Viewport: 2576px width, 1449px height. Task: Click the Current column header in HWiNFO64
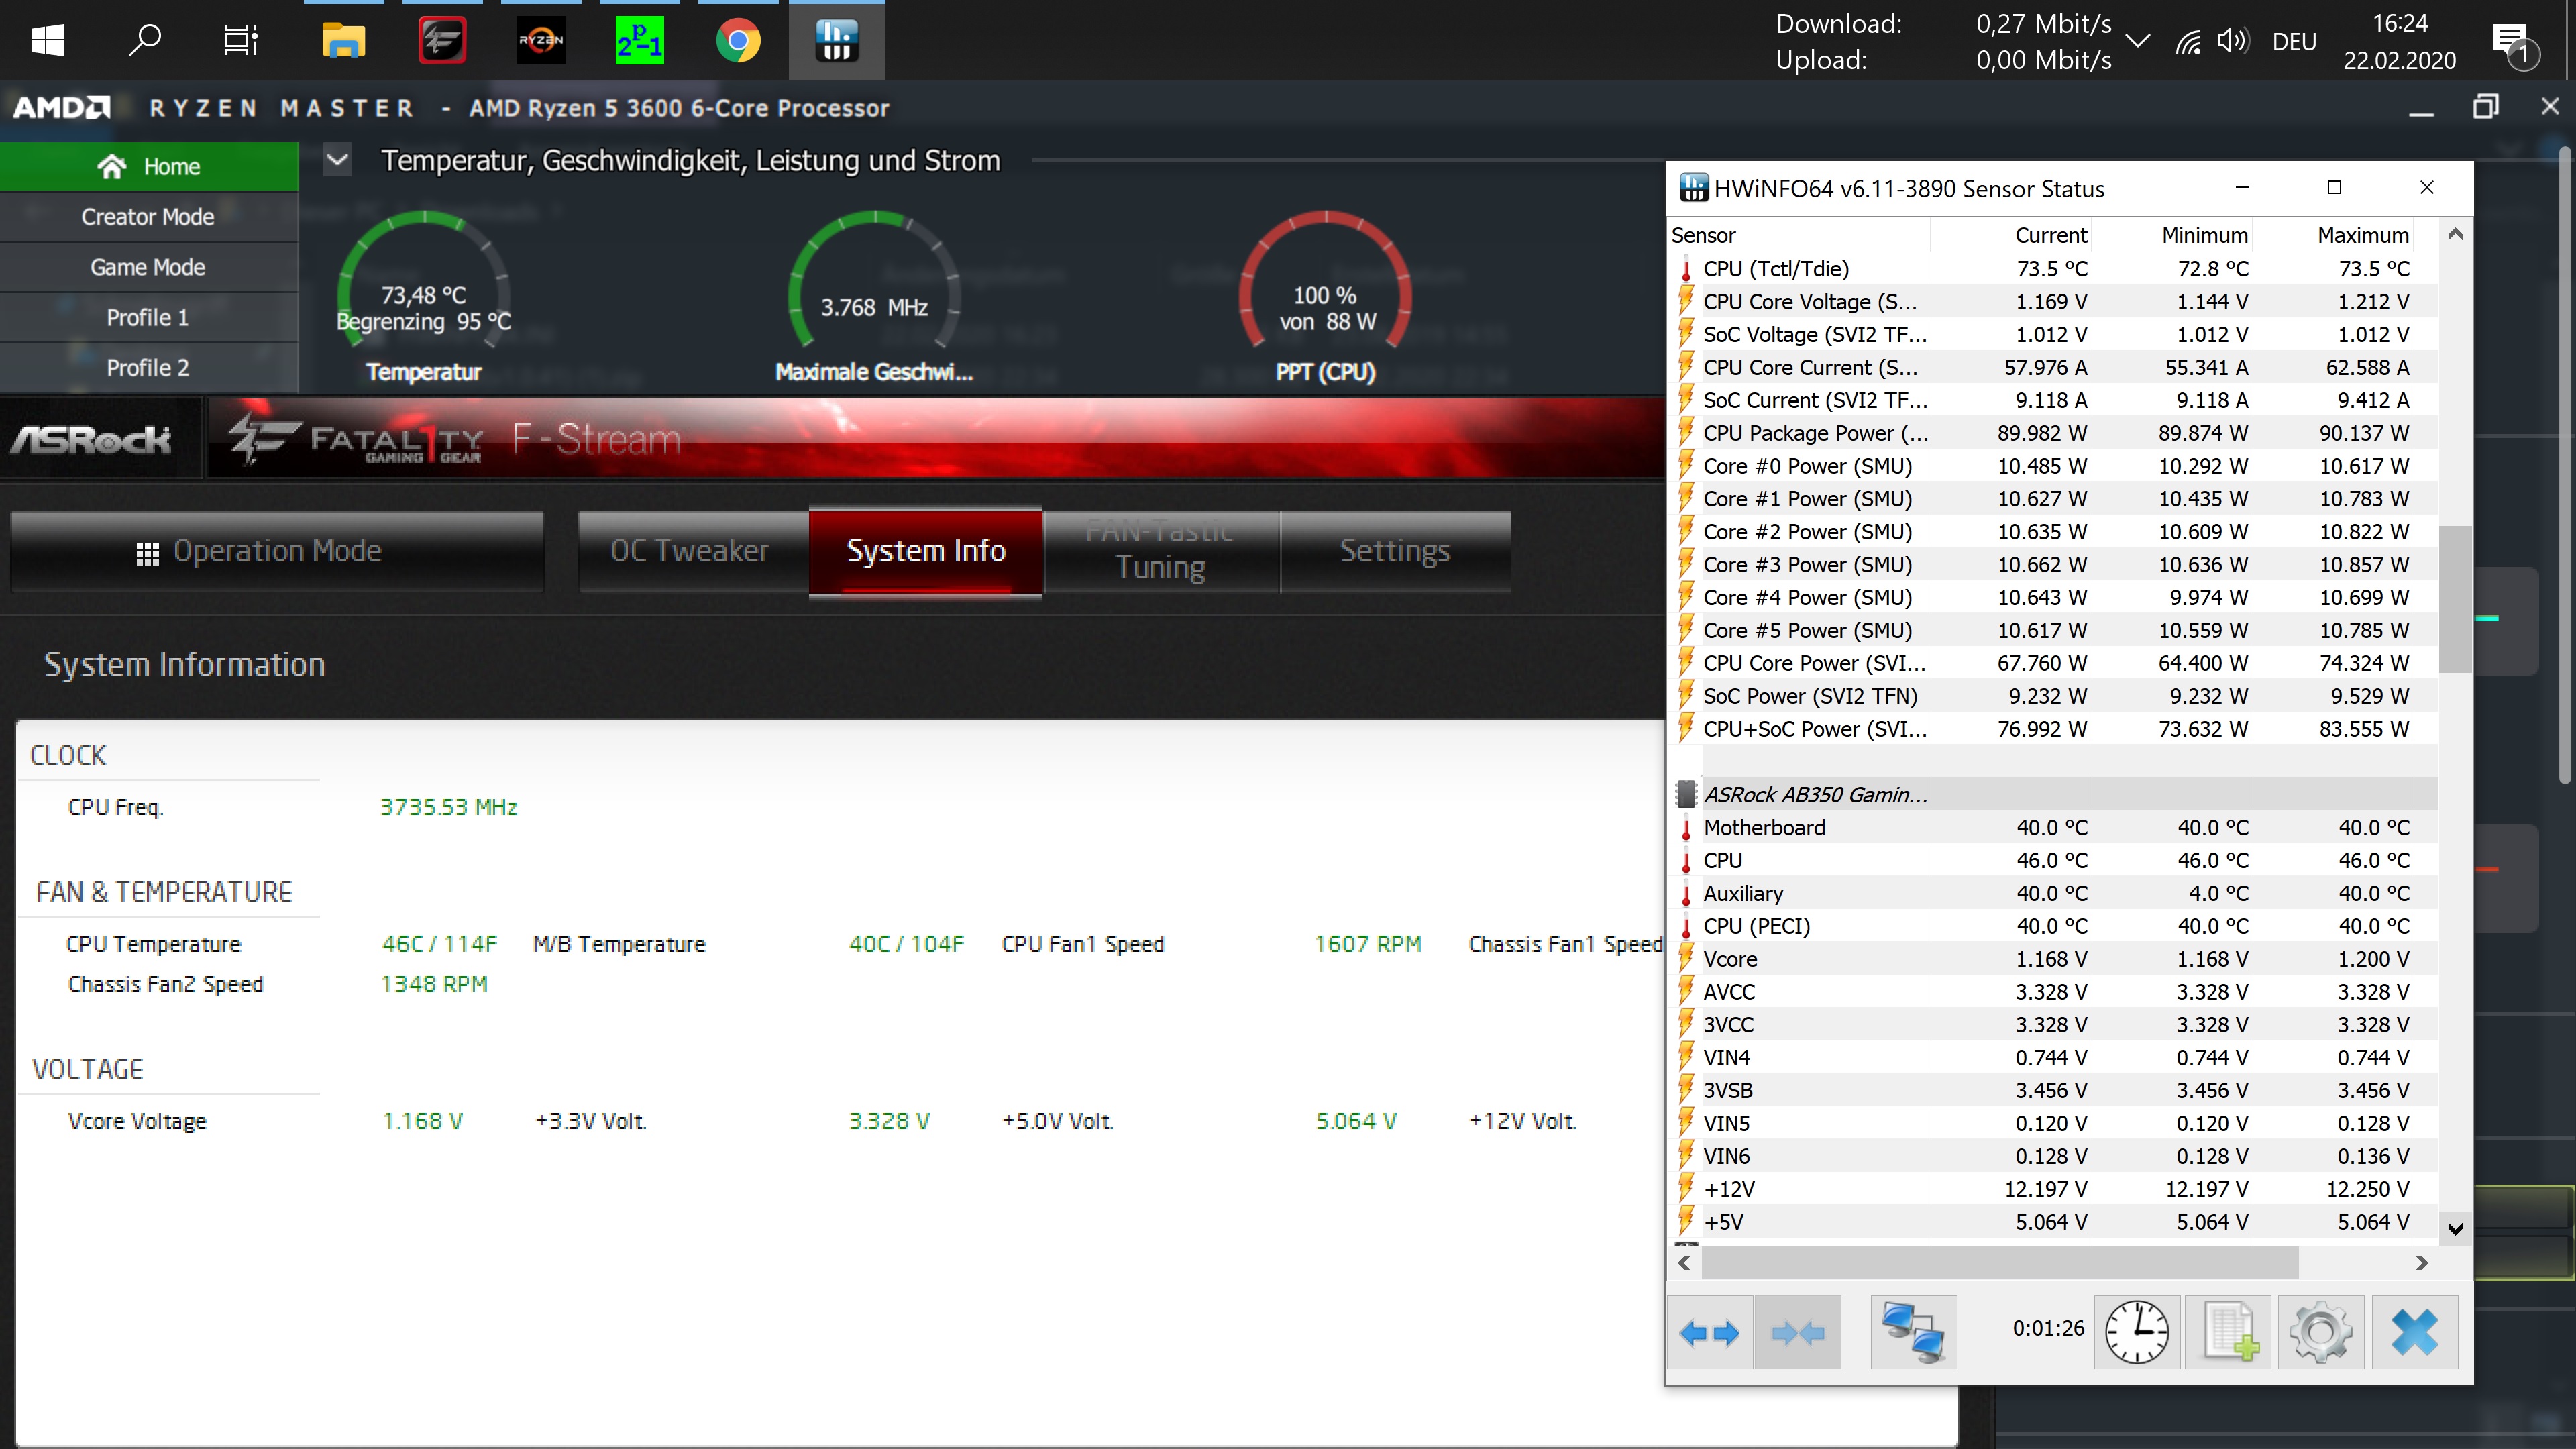tap(2011, 235)
